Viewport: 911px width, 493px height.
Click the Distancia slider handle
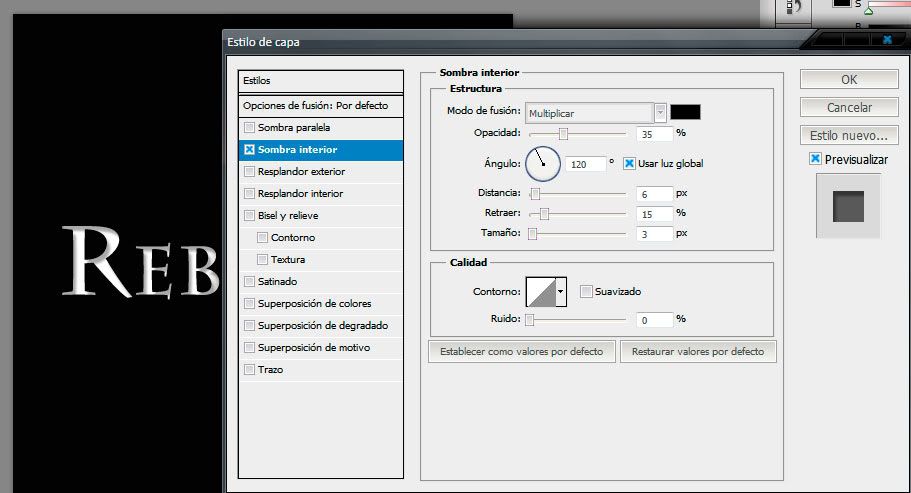[x=536, y=194]
